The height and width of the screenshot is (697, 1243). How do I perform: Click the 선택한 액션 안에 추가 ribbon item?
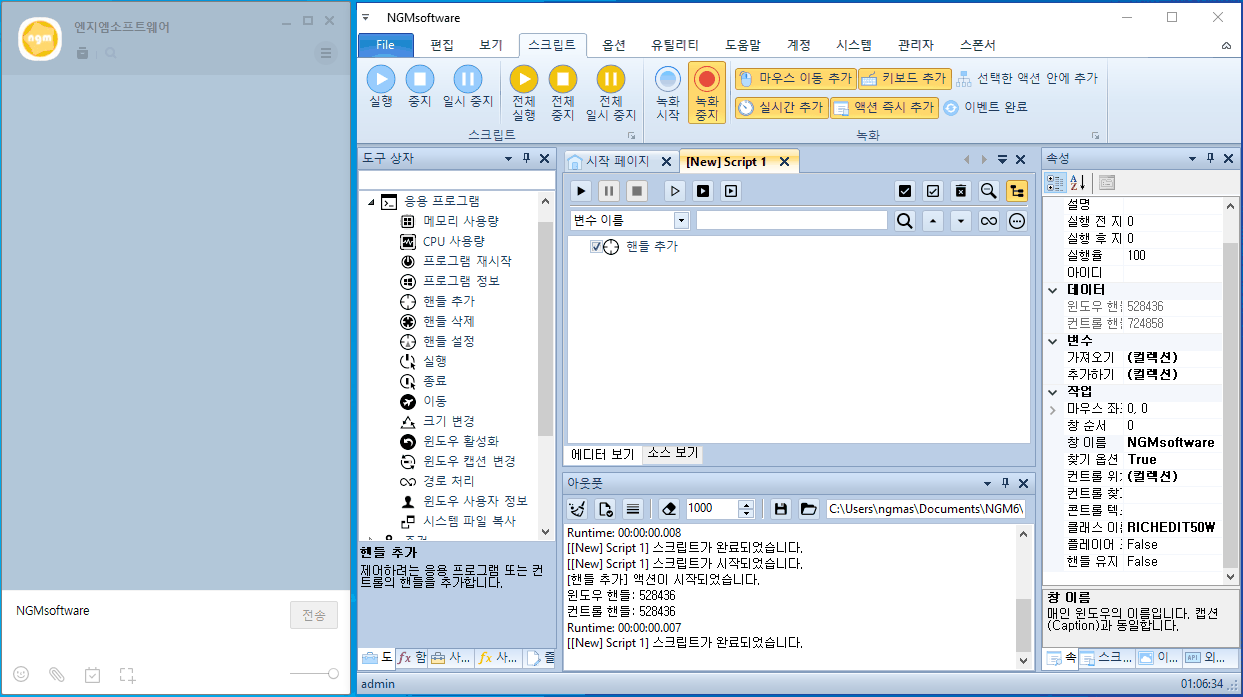(1027, 78)
